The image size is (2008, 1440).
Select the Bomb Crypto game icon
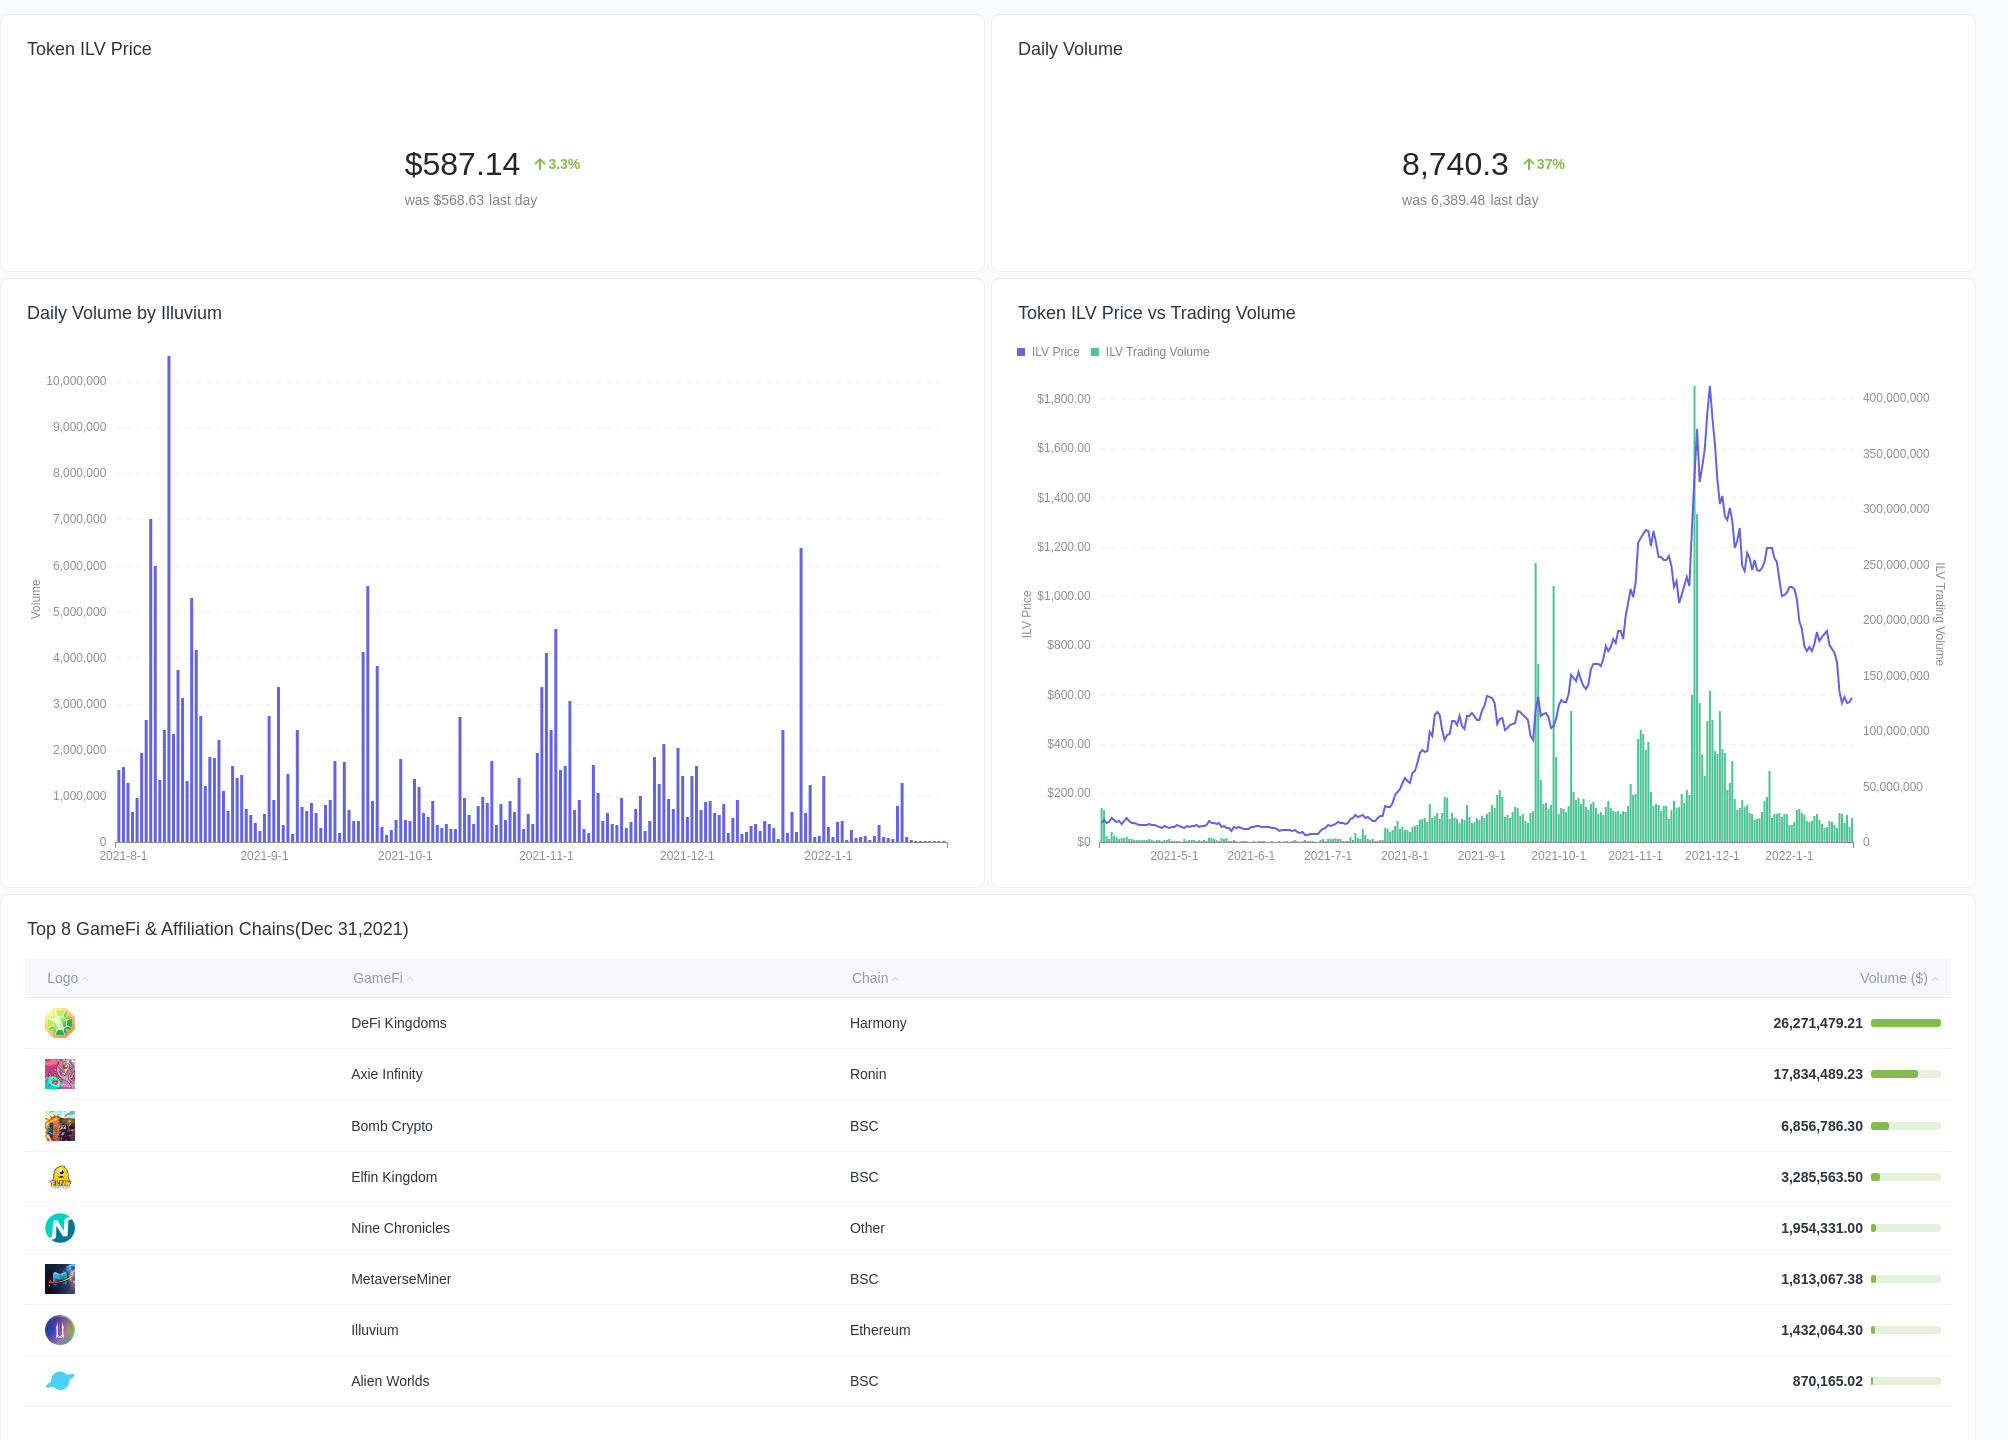click(x=60, y=1125)
